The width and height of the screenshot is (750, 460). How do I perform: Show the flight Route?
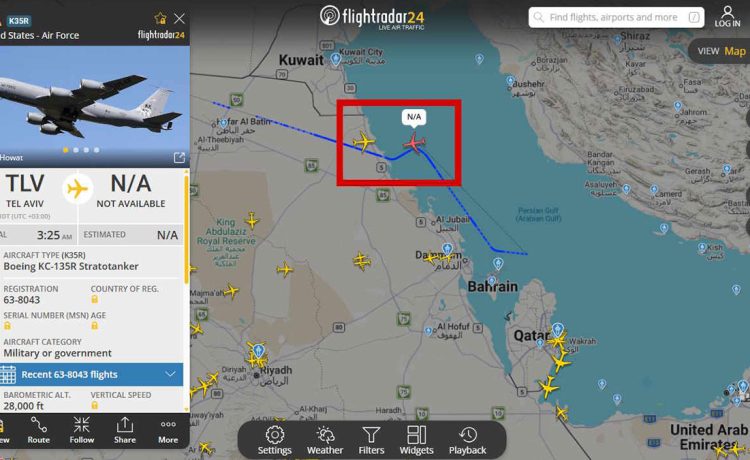coord(38,430)
